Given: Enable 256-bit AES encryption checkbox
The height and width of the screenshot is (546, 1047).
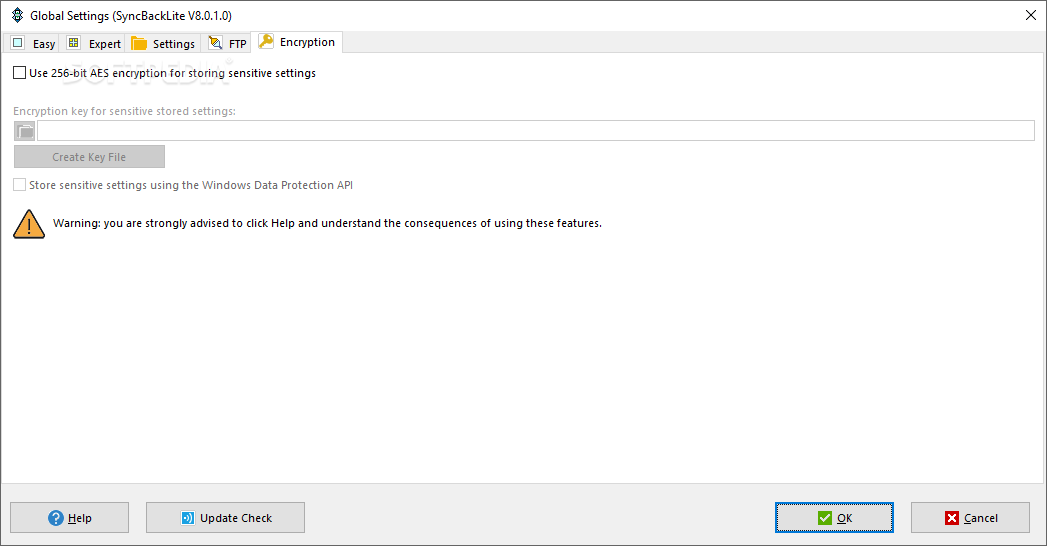Looking at the screenshot, I should [19, 73].
